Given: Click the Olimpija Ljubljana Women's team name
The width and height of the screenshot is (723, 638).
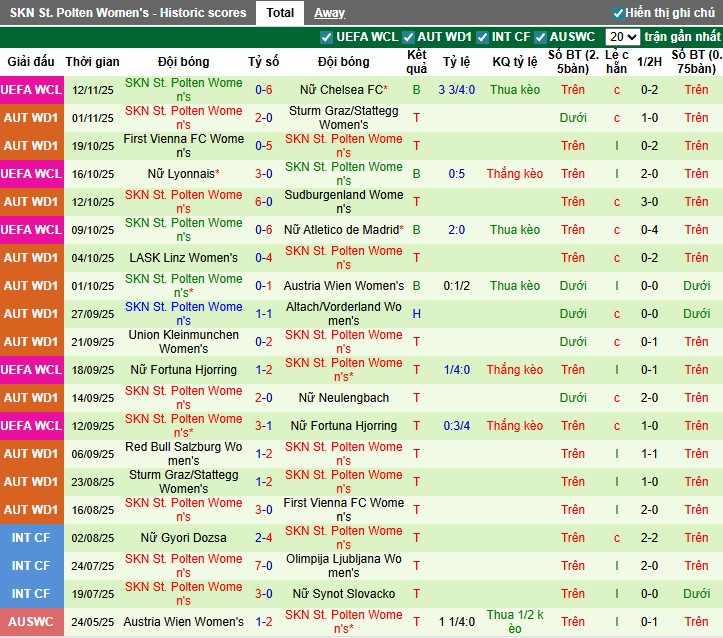Looking at the screenshot, I should coord(344,566).
